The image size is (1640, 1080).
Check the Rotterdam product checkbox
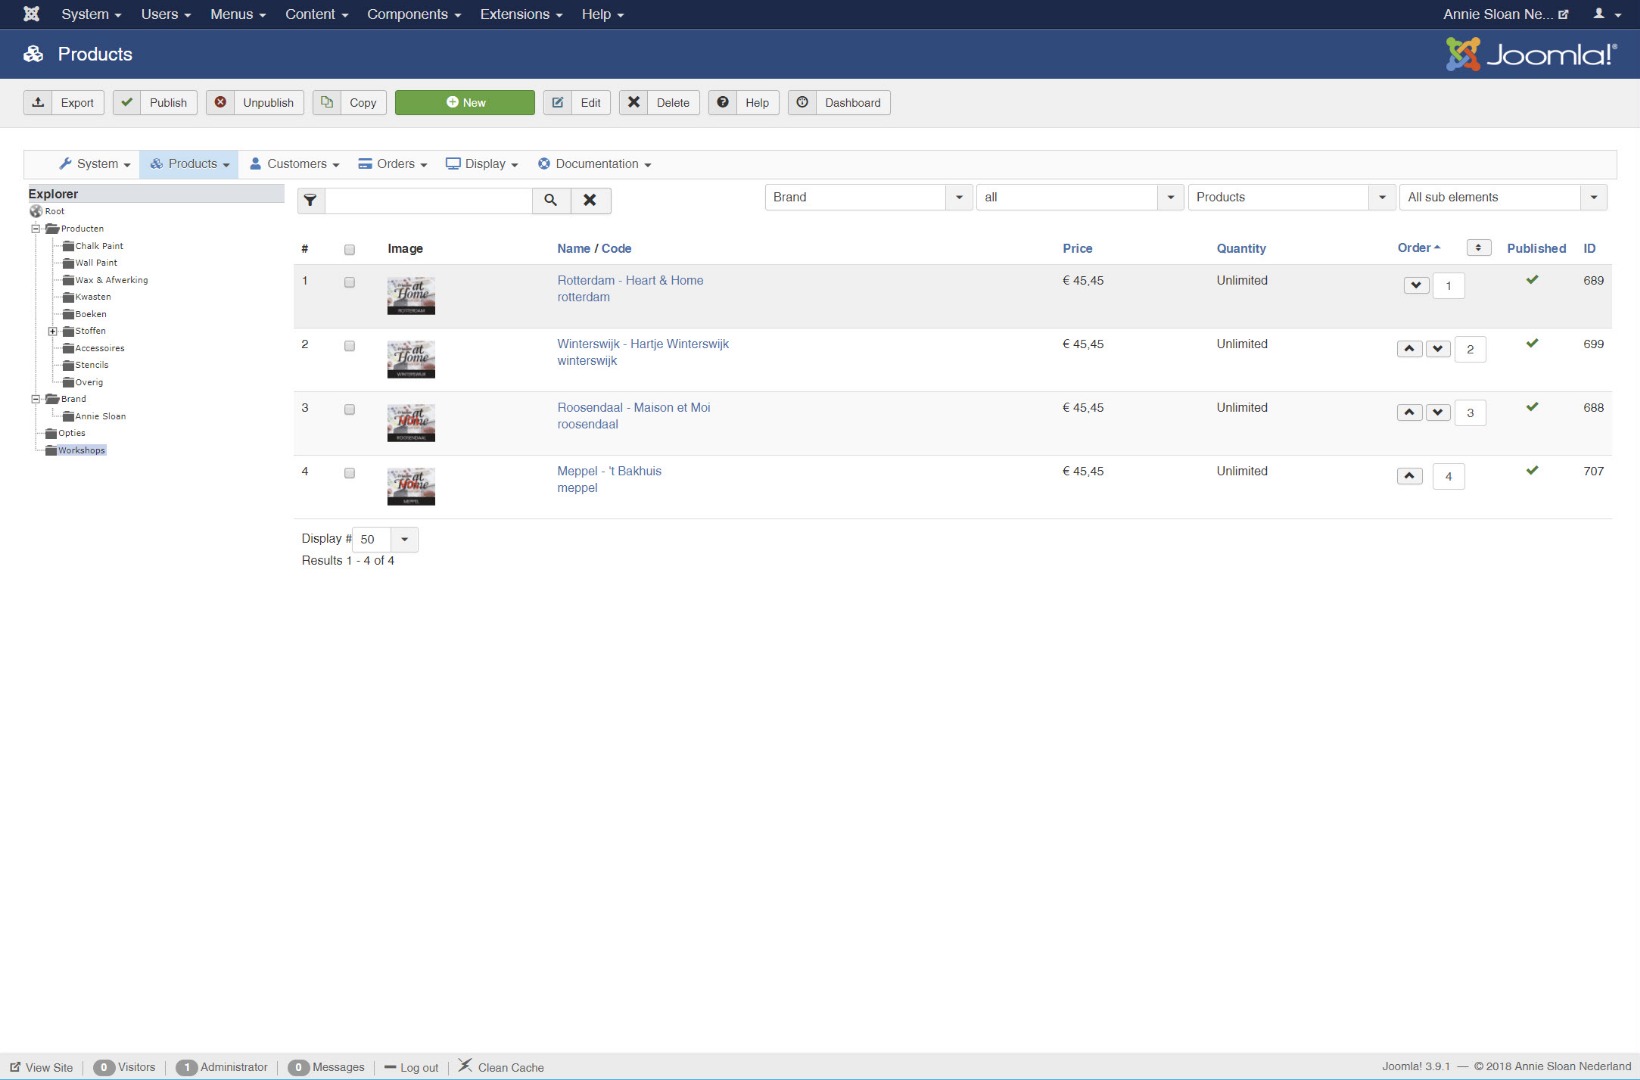pos(349,282)
